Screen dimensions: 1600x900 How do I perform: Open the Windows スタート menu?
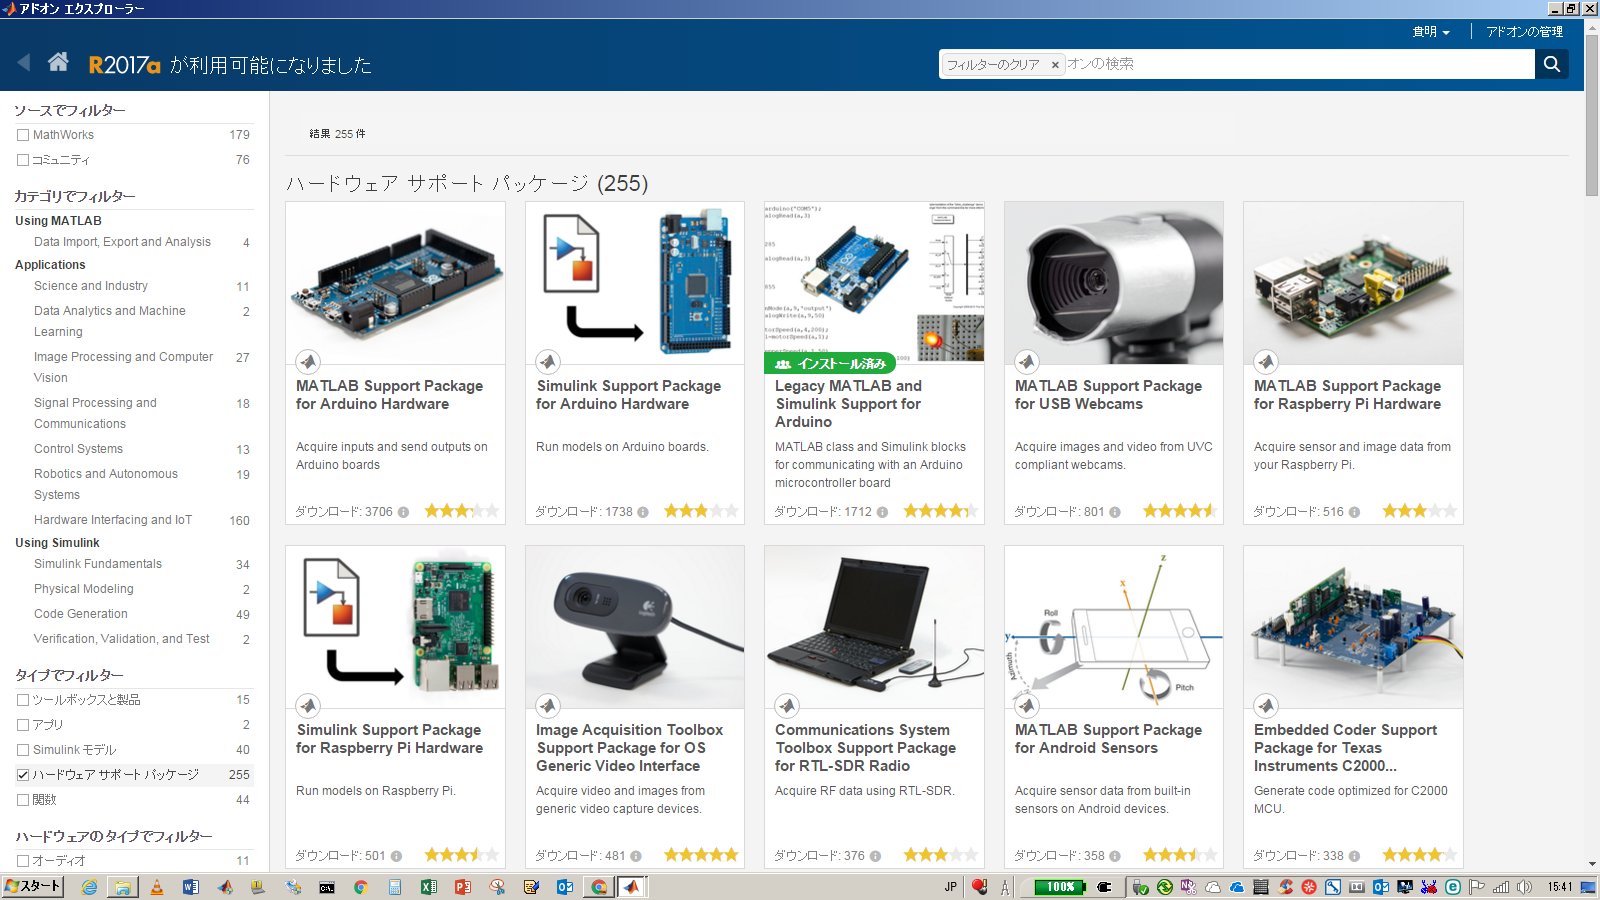(x=33, y=886)
